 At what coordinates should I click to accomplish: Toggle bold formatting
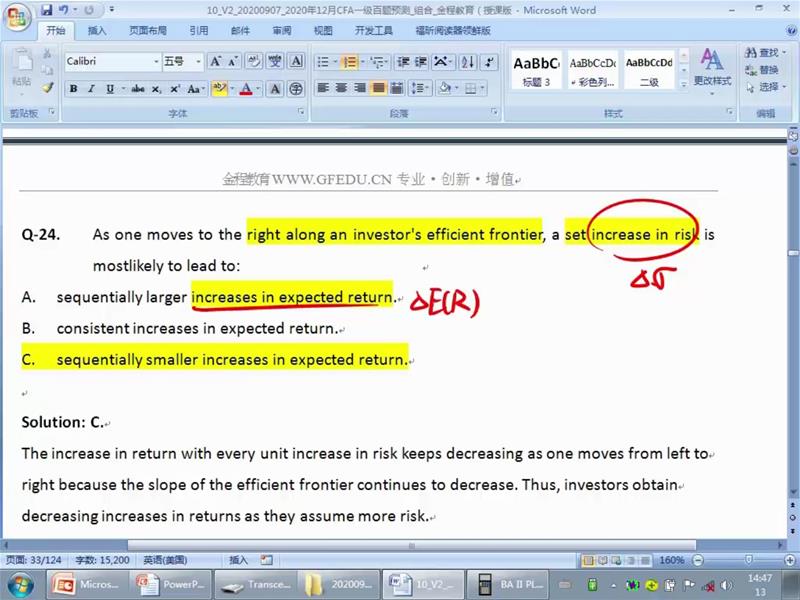click(x=73, y=89)
